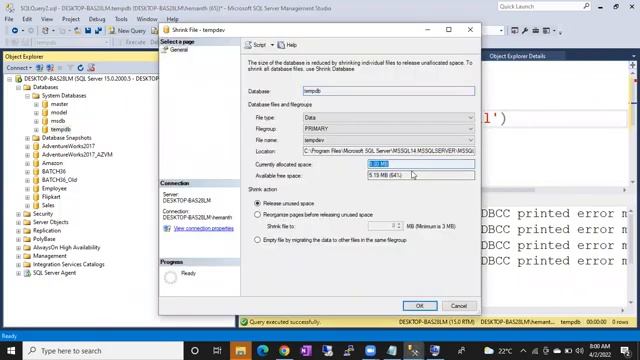Expand the master database node
The width and height of the screenshot is (640, 360).
(36, 104)
